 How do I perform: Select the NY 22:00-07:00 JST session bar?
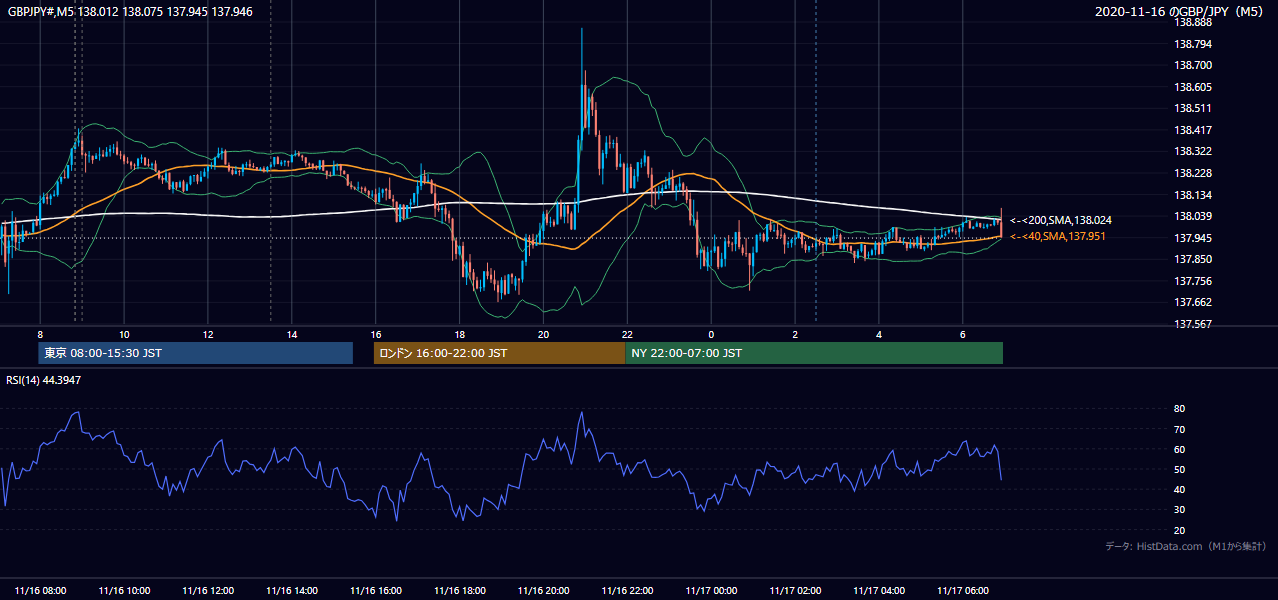point(814,353)
